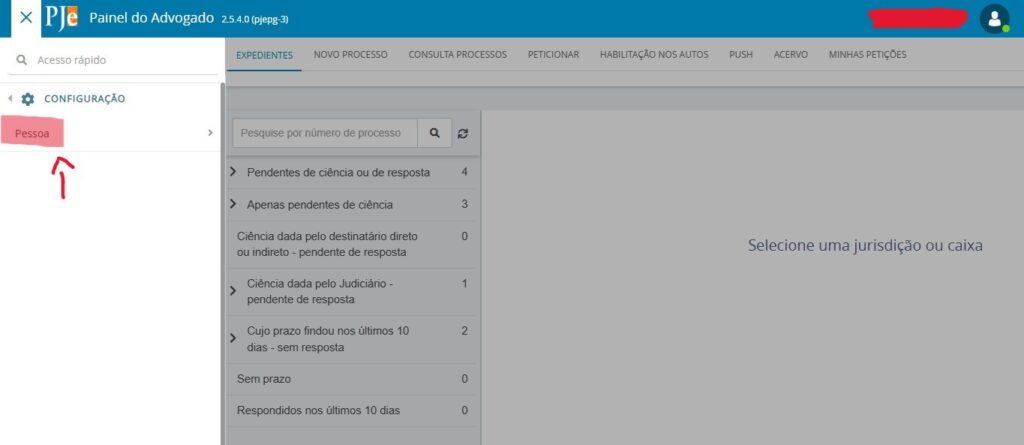Click Selecione uma jurisdição ou caixa text
Image resolution: width=1024 pixels, height=445 pixels.
coord(865,246)
